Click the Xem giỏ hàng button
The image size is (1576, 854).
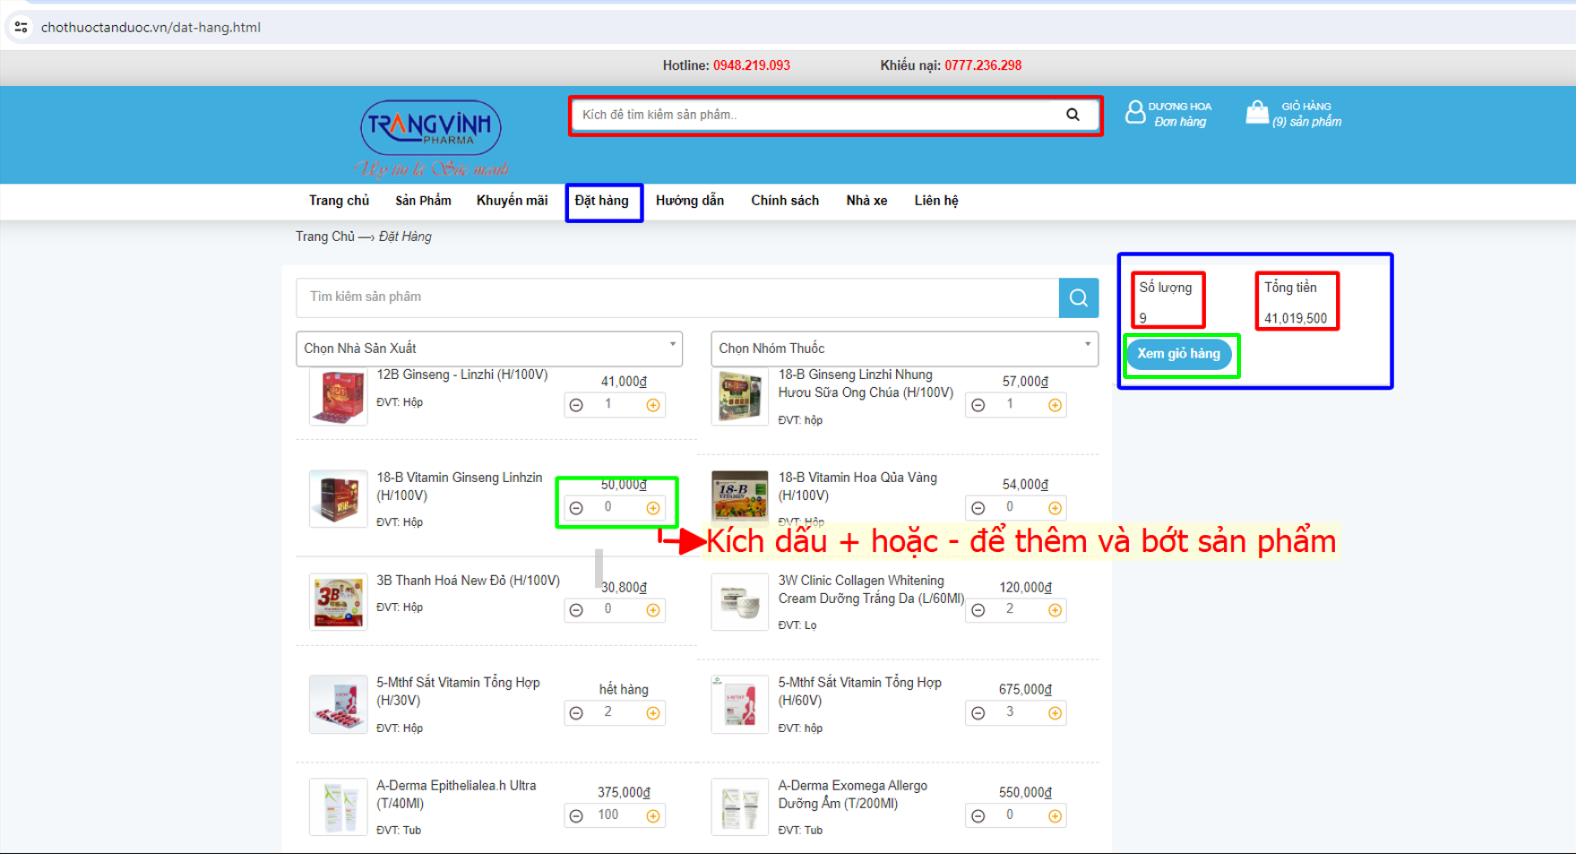pyautogui.click(x=1178, y=354)
